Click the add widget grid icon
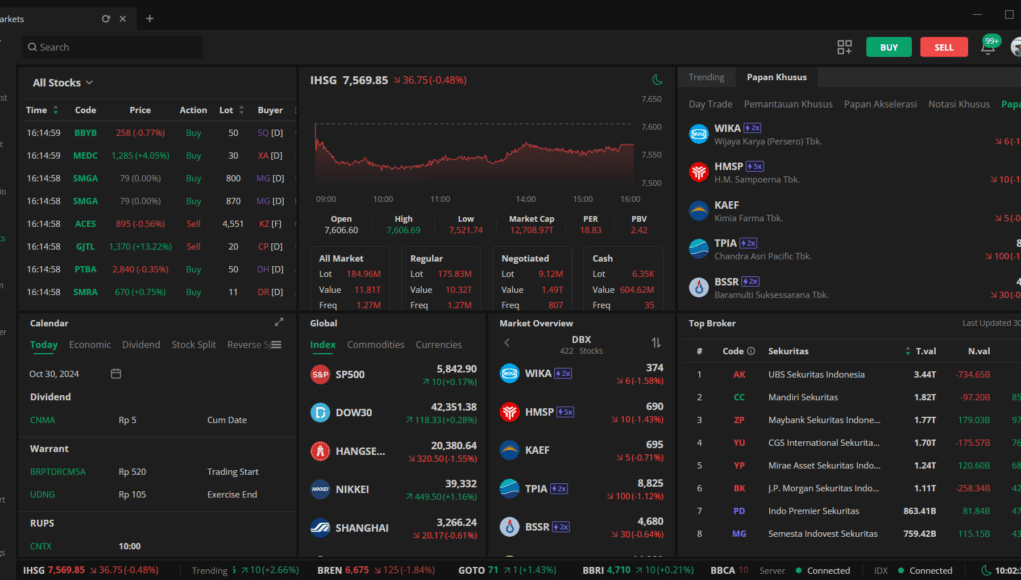The image size is (1021, 580). [844, 47]
